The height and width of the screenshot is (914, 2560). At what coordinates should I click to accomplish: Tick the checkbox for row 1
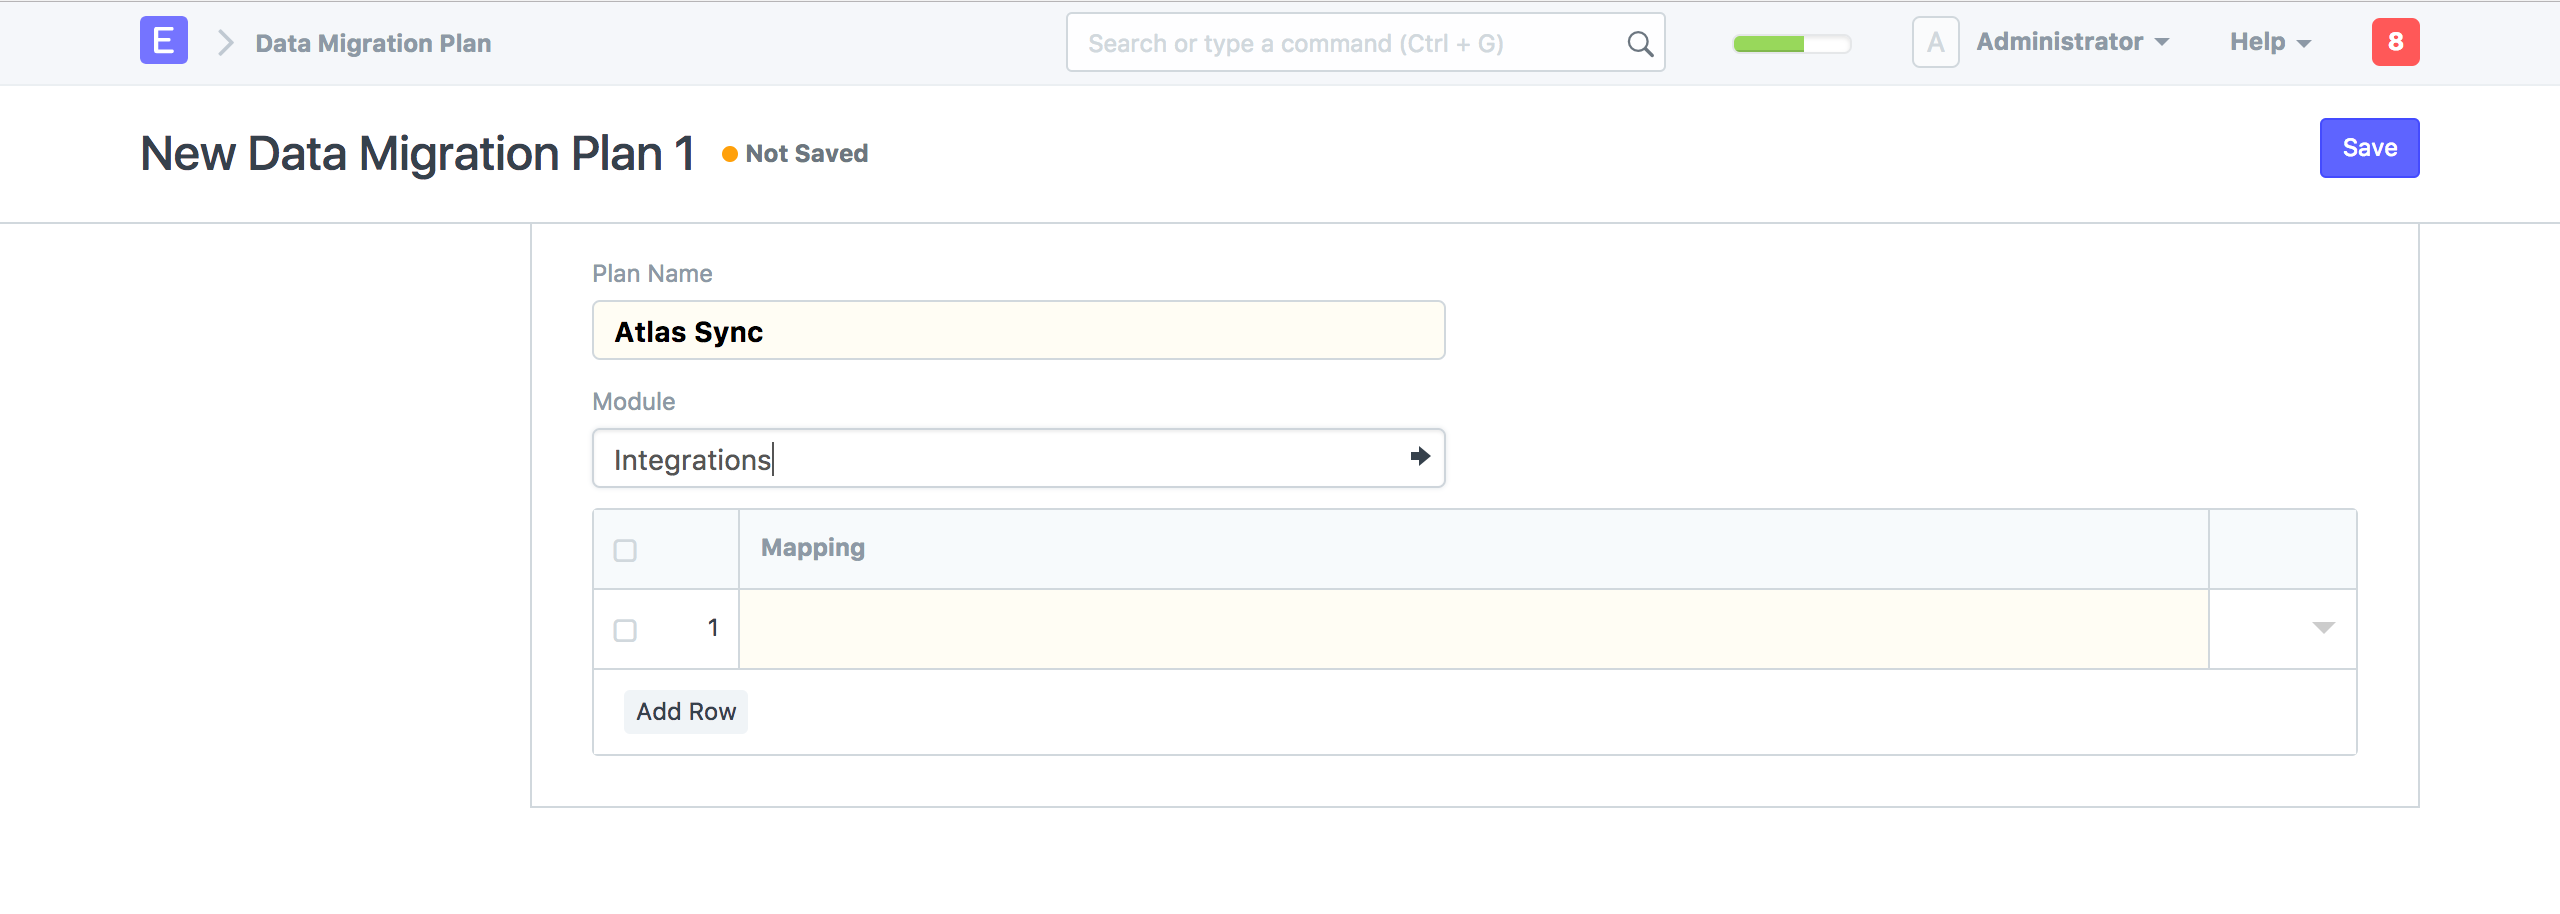[625, 631]
